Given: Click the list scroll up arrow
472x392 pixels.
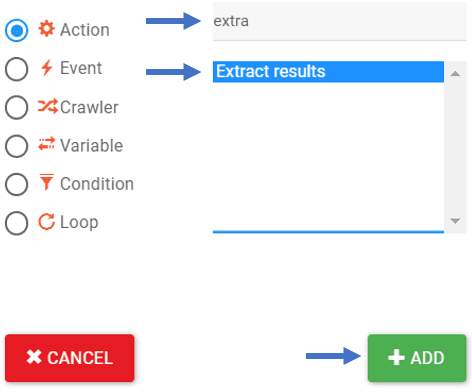Looking at the screenshot, I should pos(455,74).
